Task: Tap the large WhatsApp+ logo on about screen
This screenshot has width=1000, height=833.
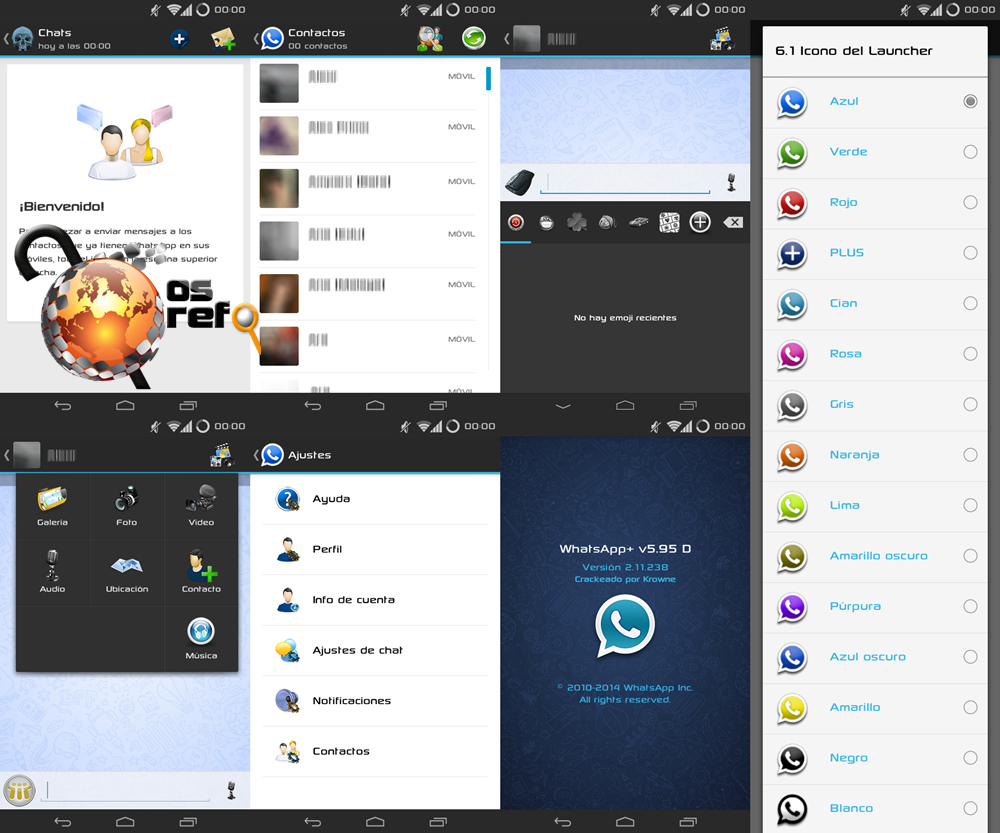Action: 625,626
